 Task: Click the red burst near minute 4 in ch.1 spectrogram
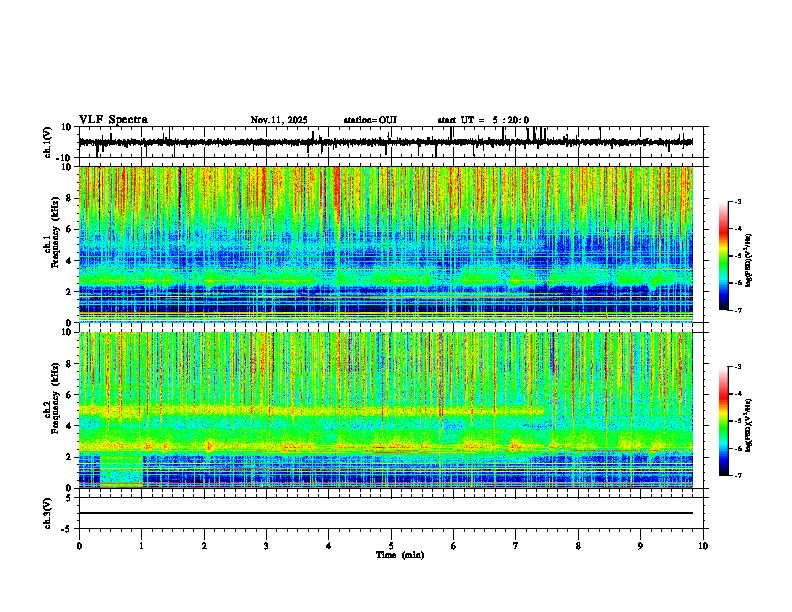(337, 194)
